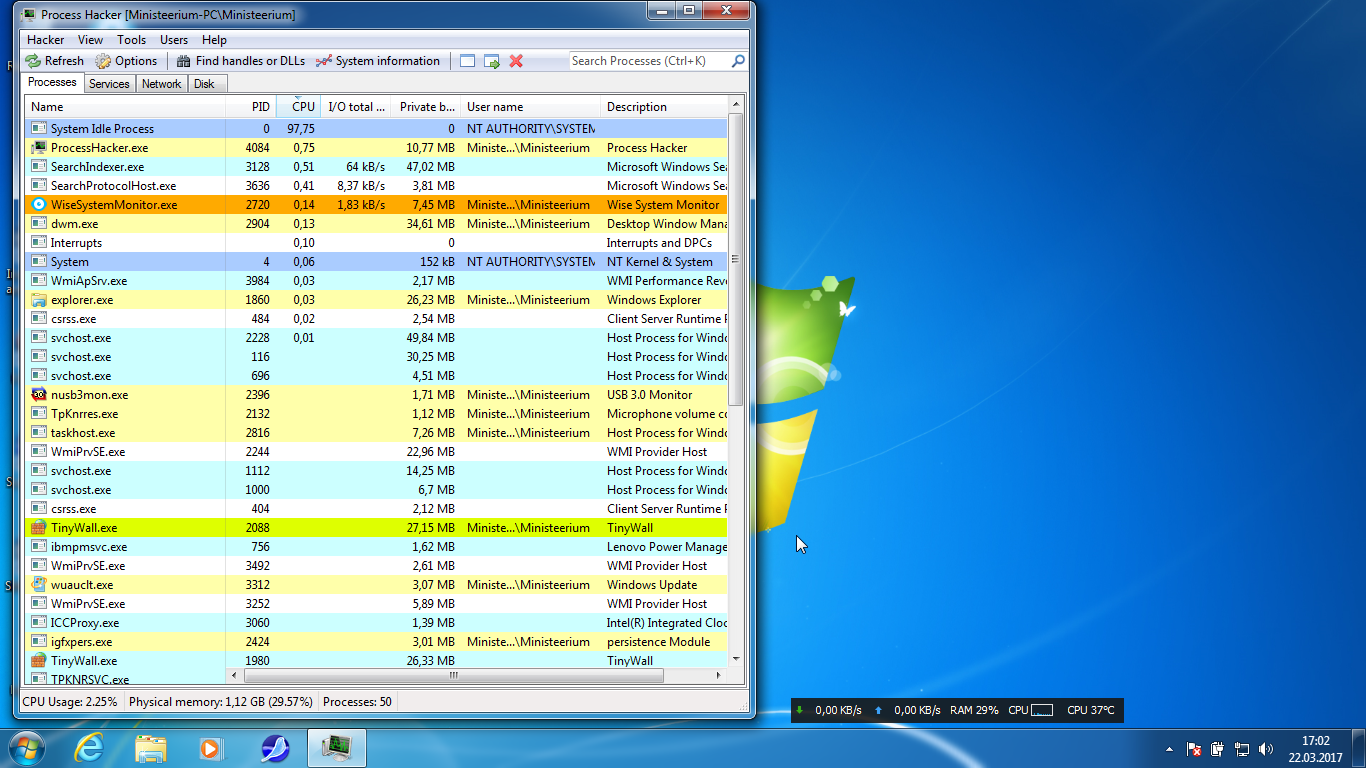Click the Process Hacker taskbar button
This screenshot has height=768, width=1366.
click(x=337, y=748)
